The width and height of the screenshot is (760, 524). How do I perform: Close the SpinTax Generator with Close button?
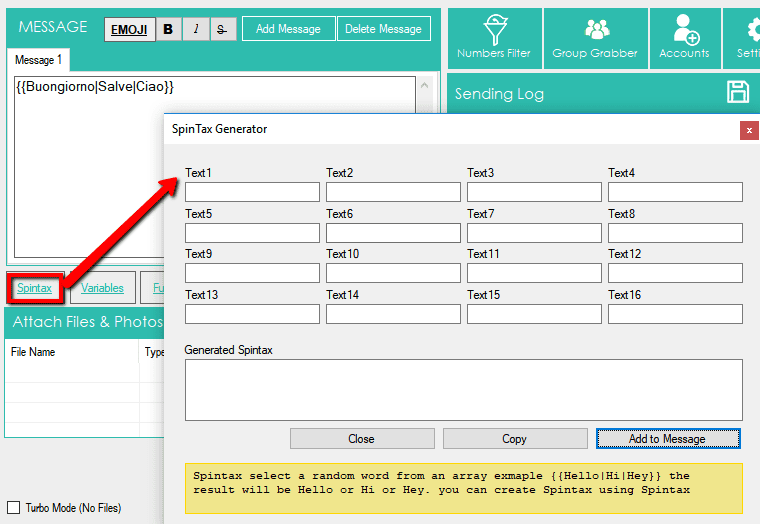click(x=362, y=439)
